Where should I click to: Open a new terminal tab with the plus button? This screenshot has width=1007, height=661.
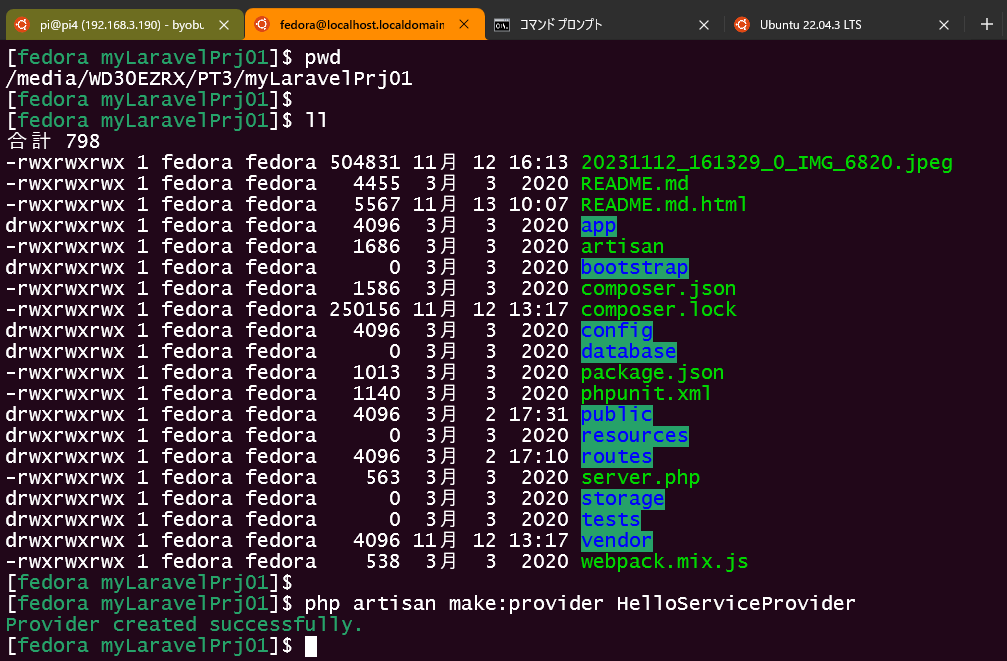[985, 23]
